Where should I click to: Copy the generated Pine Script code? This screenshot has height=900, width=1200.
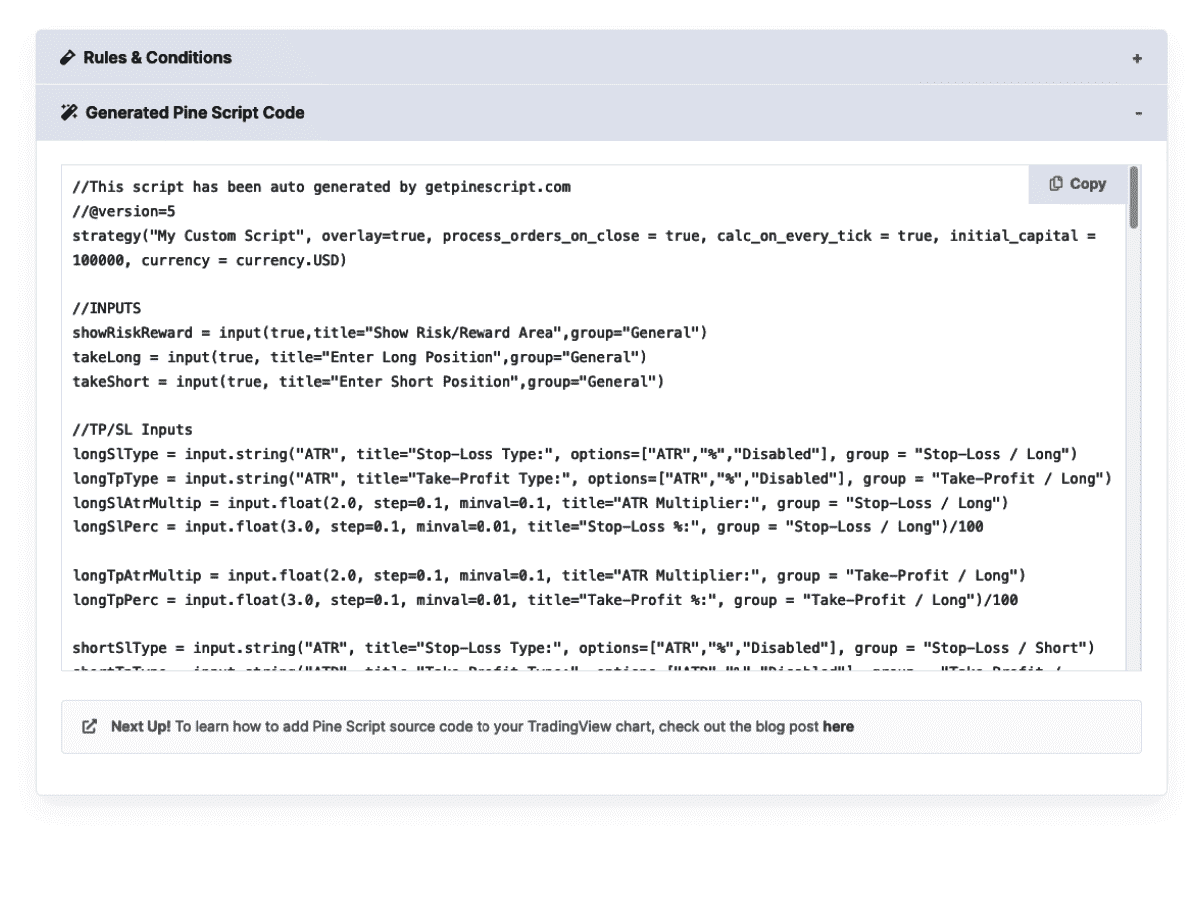(x=1077, y=184)
